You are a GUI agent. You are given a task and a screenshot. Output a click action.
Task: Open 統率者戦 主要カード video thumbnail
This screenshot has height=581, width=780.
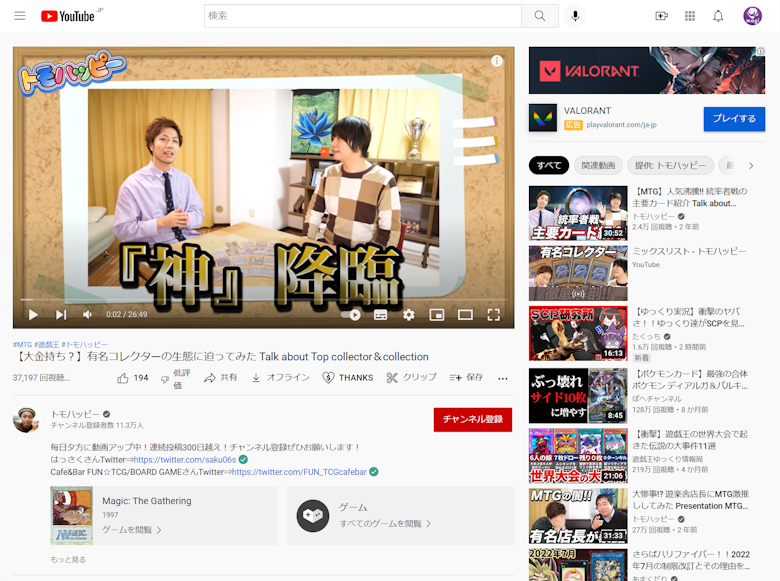[x=578, y=213]
